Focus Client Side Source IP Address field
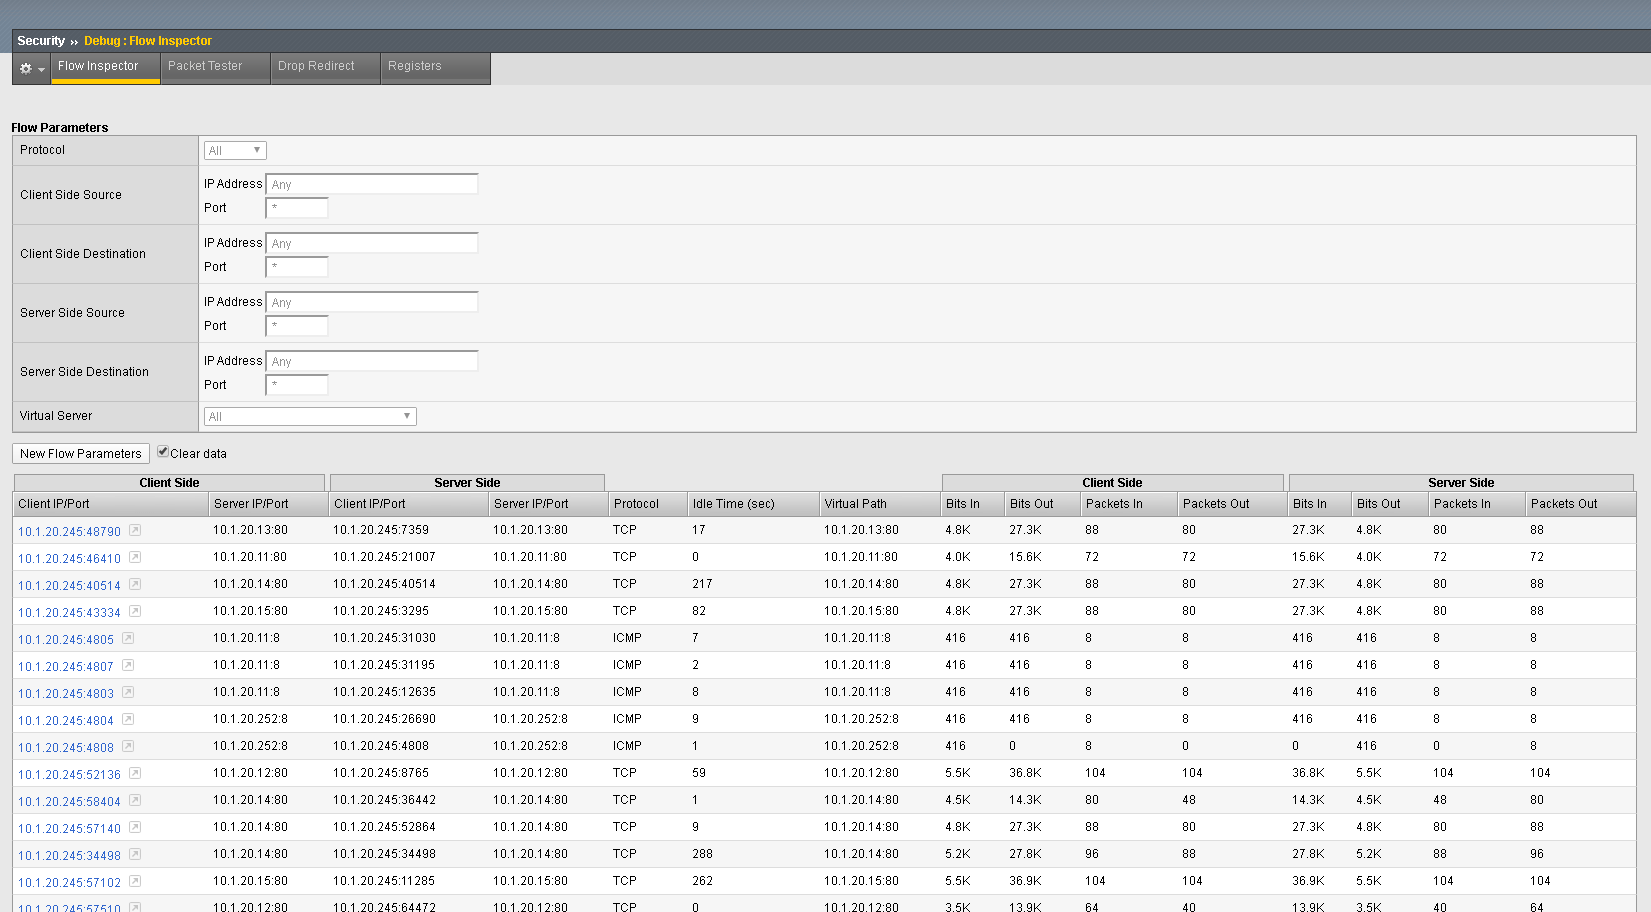 [372, 184]
